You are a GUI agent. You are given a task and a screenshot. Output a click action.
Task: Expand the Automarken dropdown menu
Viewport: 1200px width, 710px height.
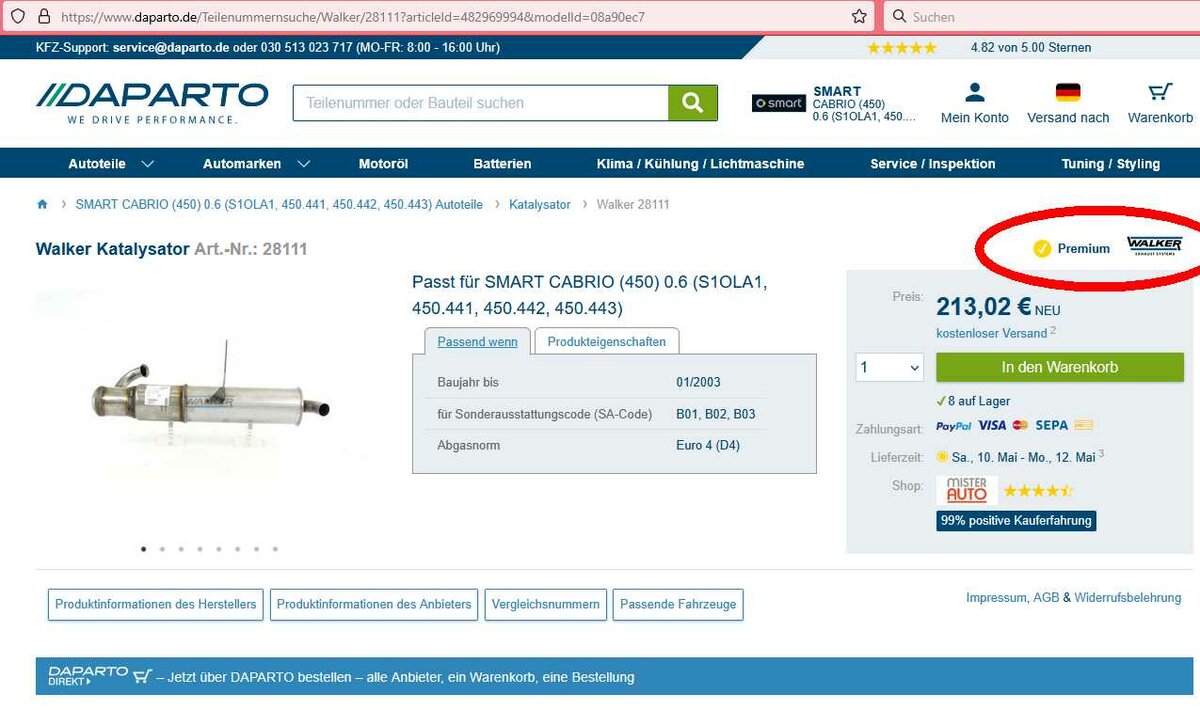tap(256, 164)
